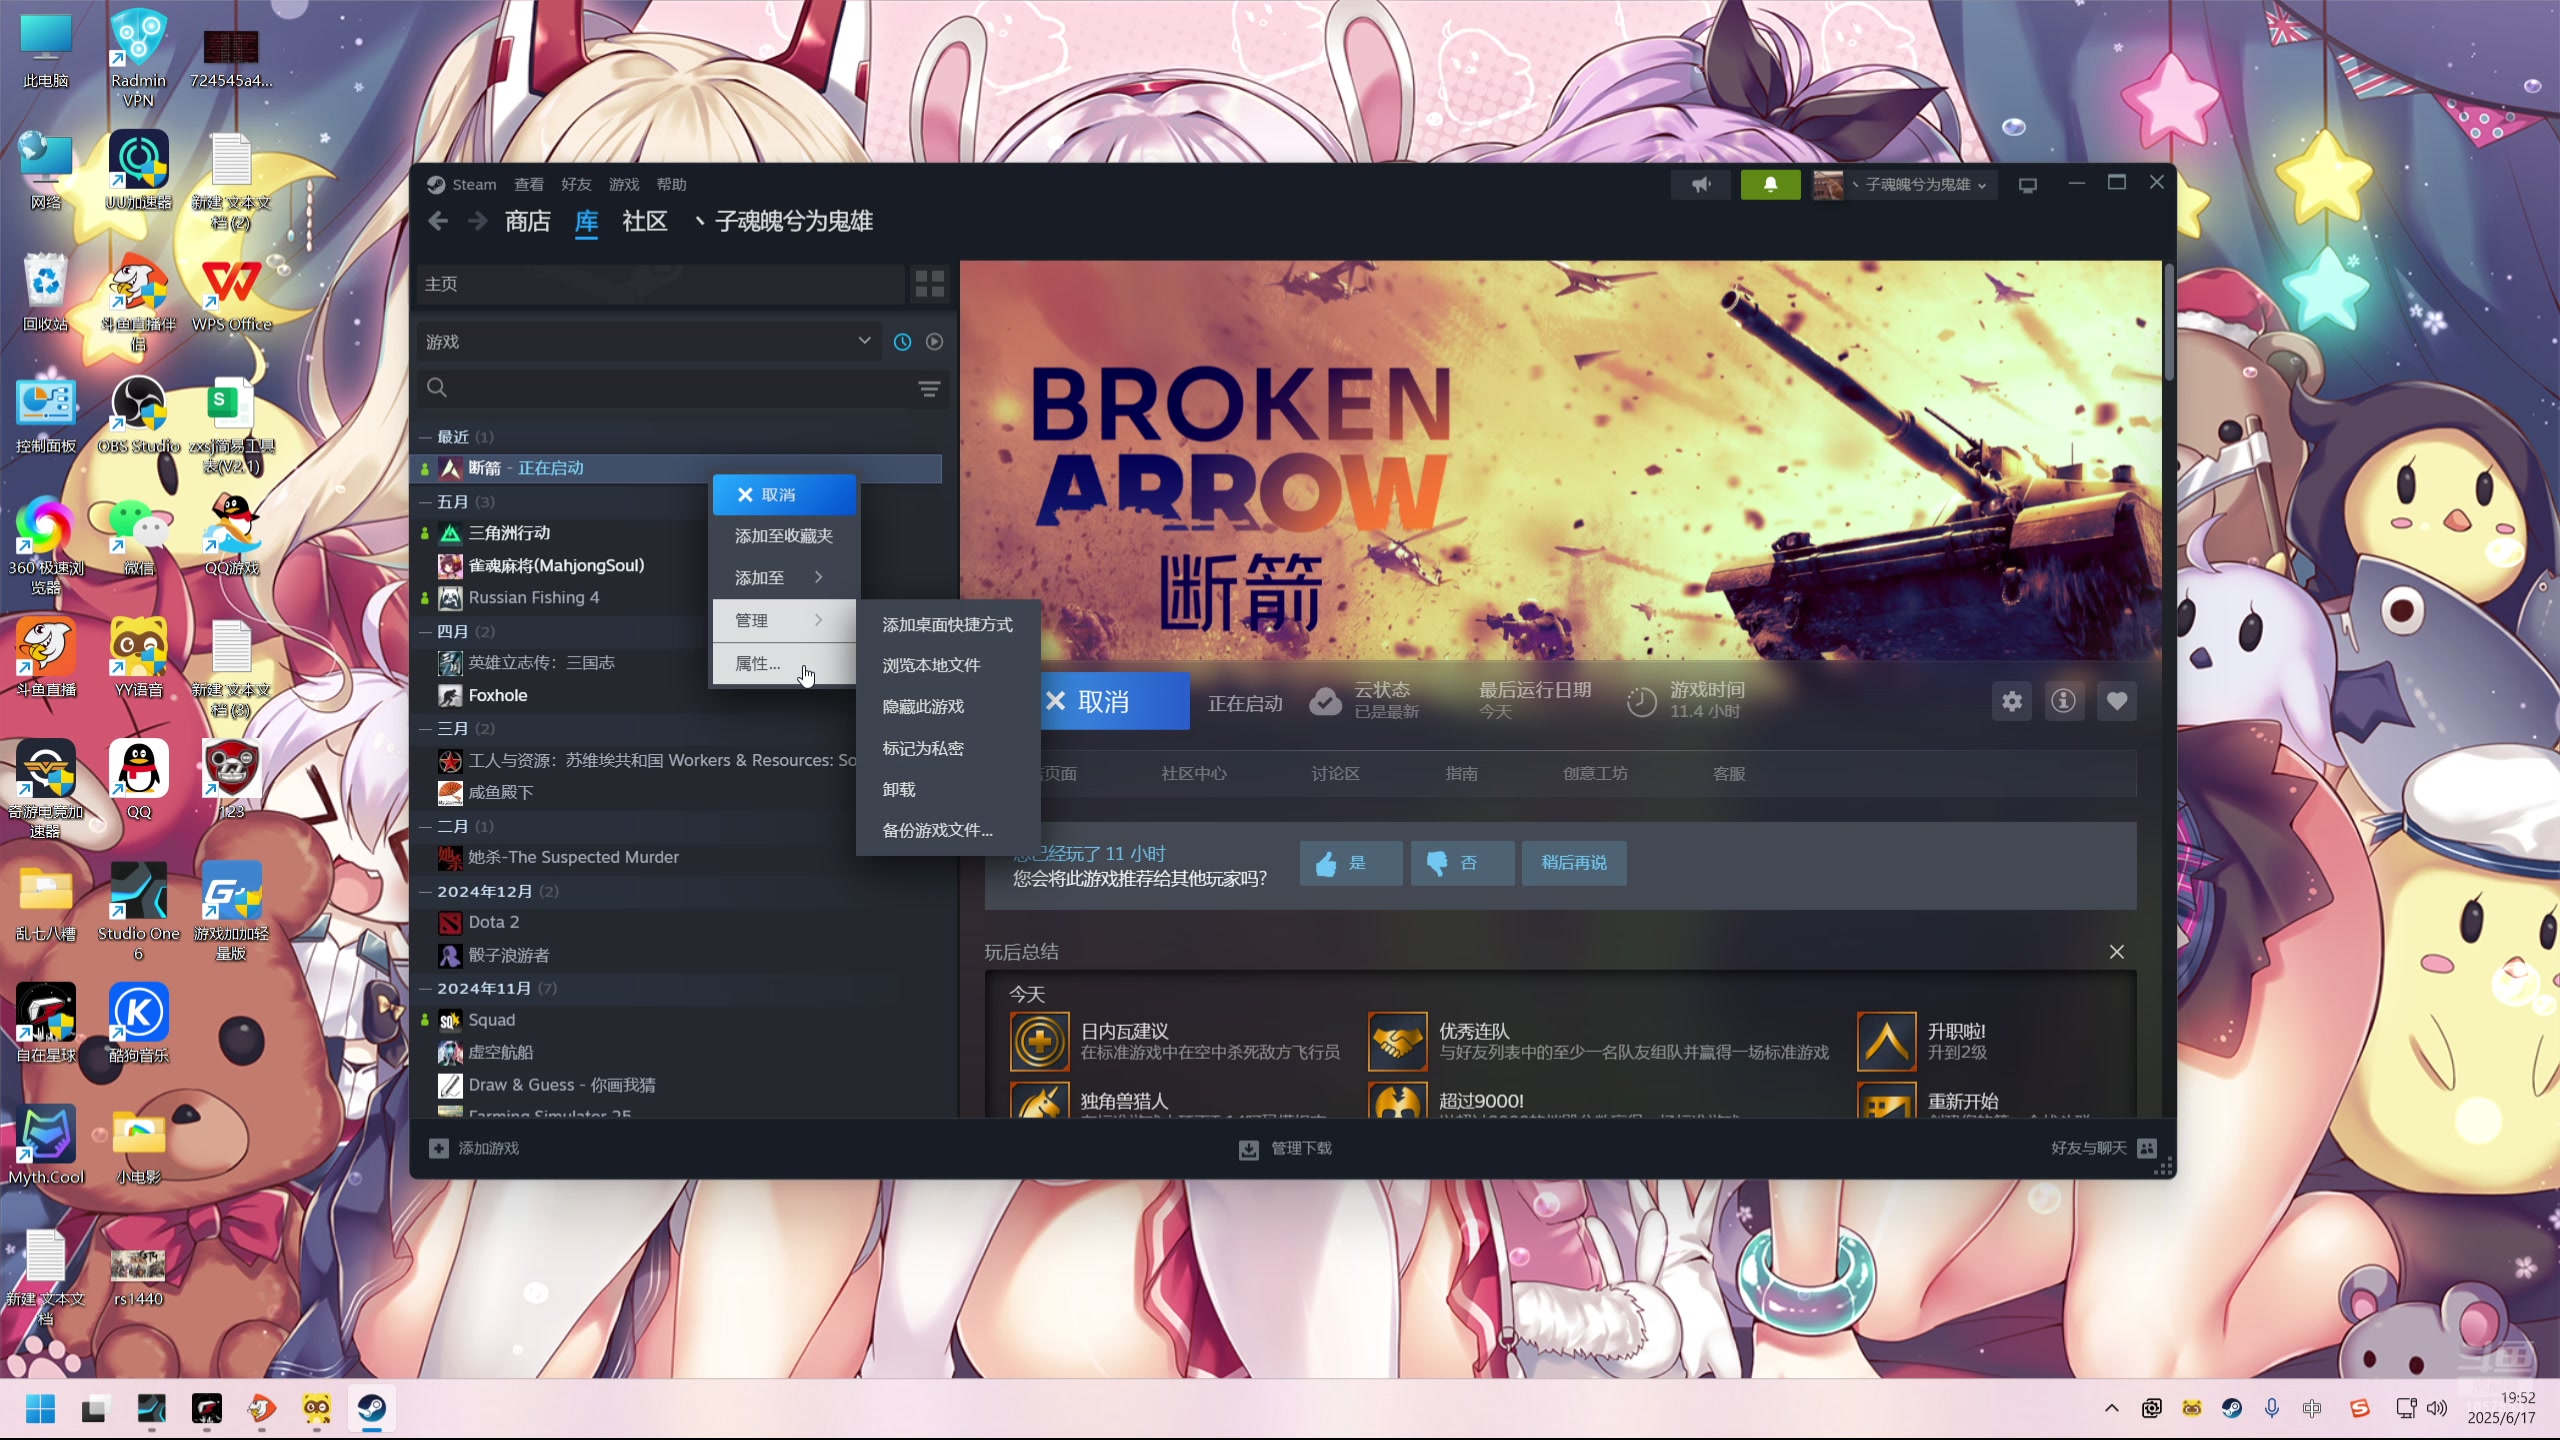Switch to Big Picture mode icon
This screenshot has height=1440, width=2560.
(2028, 185)
